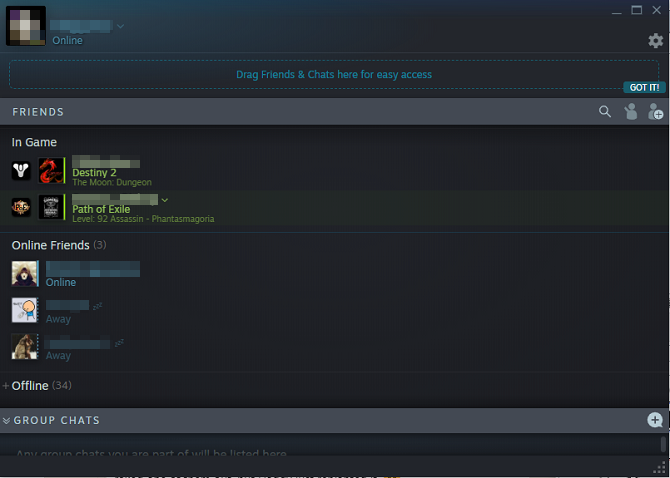Open the Add a Friend icon
The width and height of the screenshot is (670, 478).
pyautogui.click(x=655, y=111)
